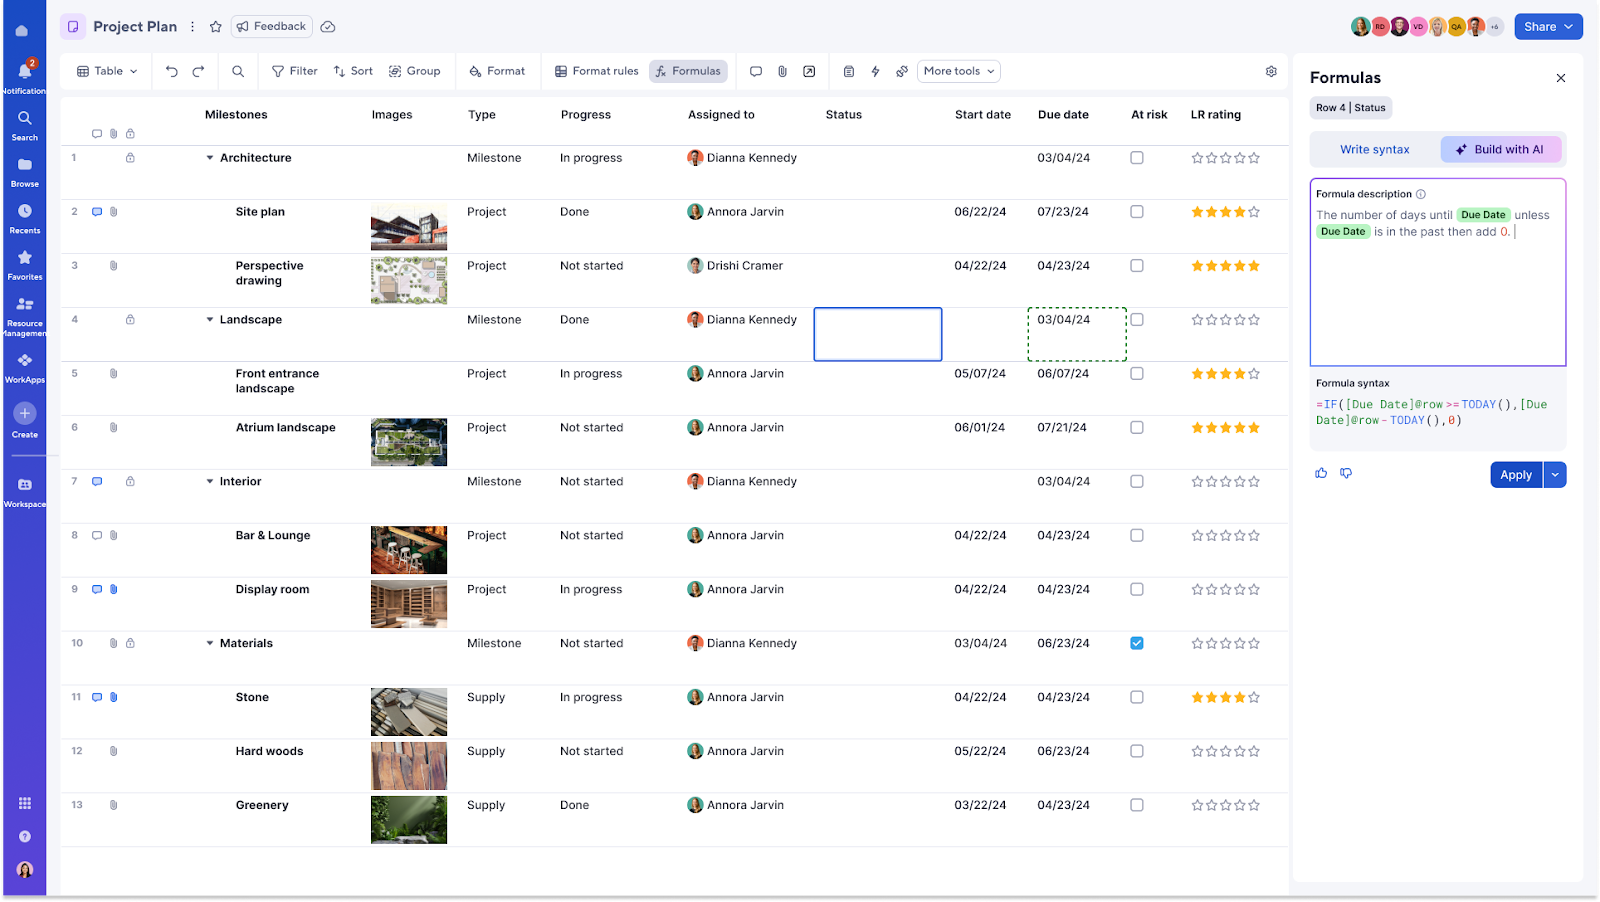Open the toolbar search magnifier icon
This screenshot has width=1600, height=902.
(238, 71)
